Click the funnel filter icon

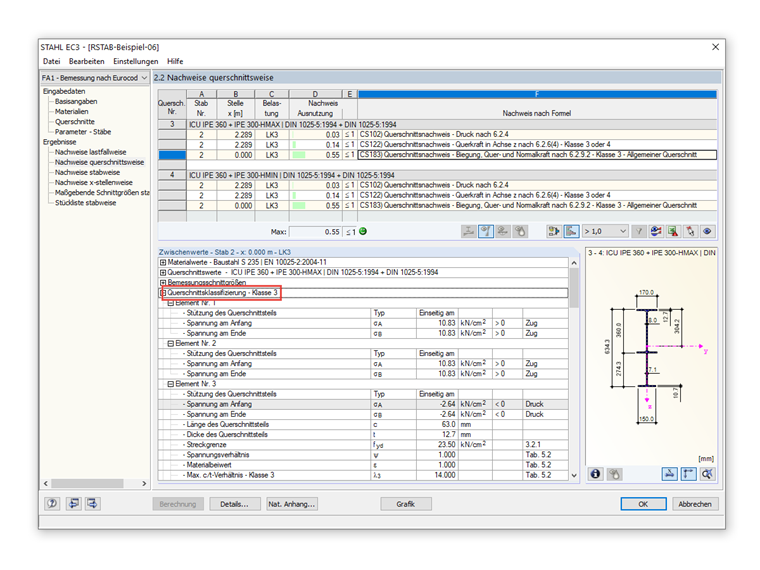click(639, 231)
